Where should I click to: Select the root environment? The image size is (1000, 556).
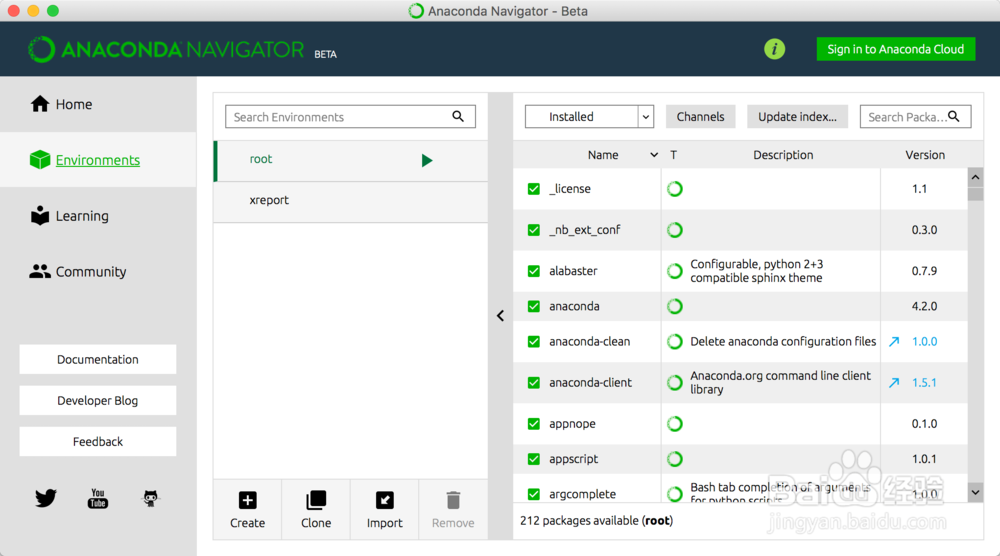point(351,160)
